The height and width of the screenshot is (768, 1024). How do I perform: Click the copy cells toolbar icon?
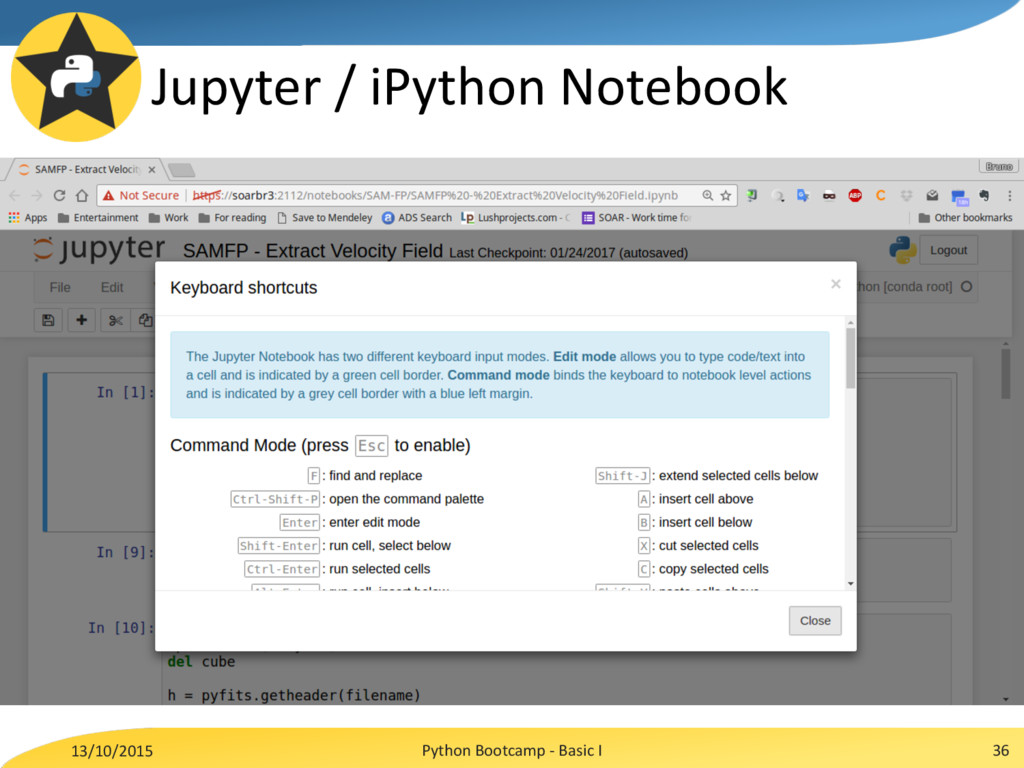pos(145,320)
